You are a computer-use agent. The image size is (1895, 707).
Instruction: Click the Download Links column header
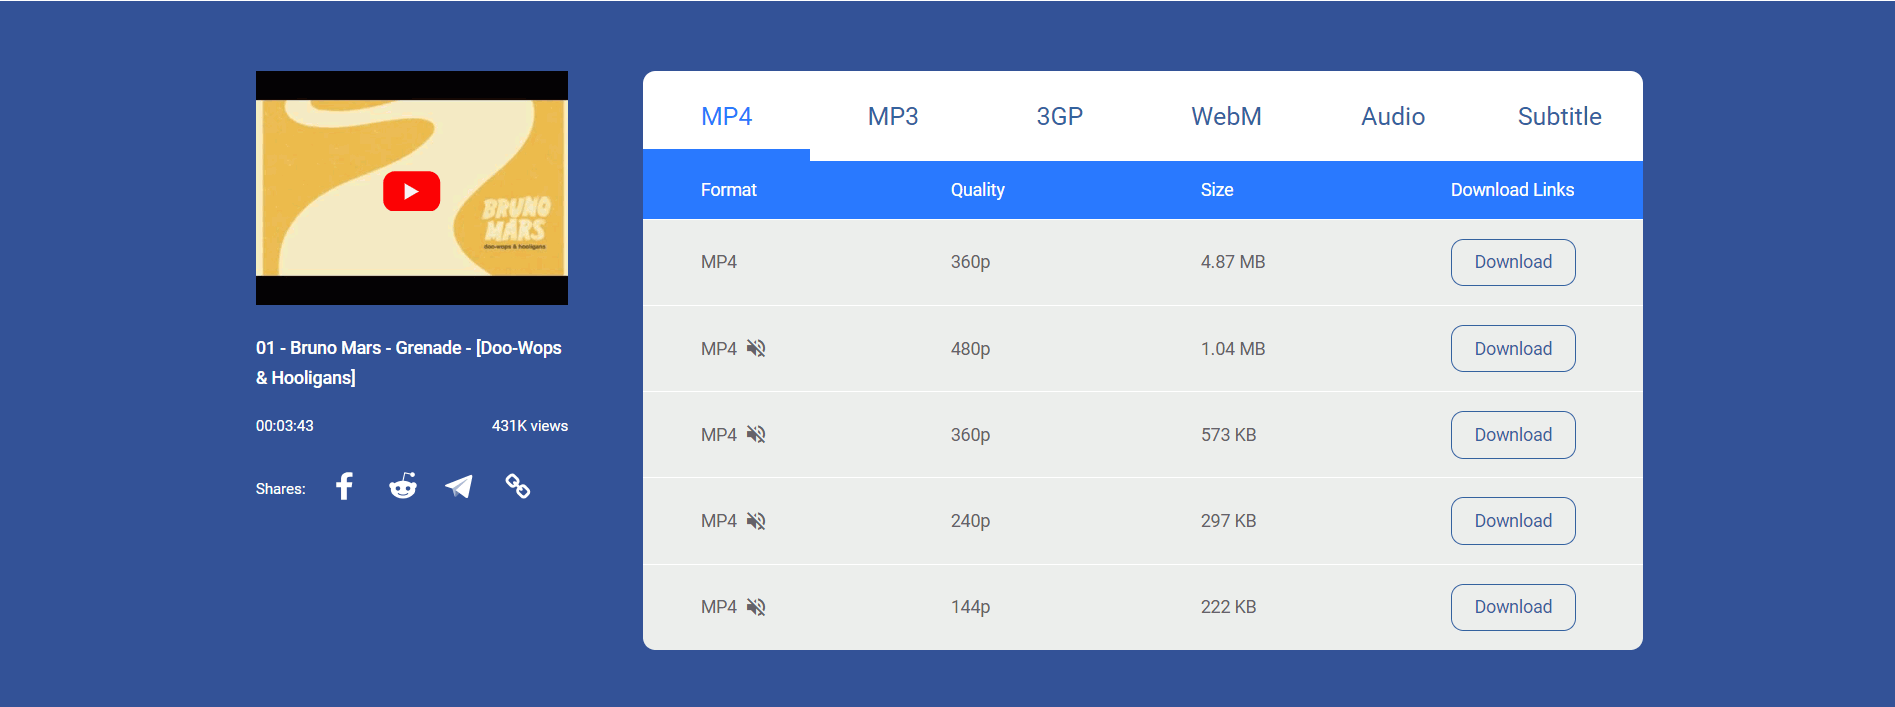(1513, 190)
